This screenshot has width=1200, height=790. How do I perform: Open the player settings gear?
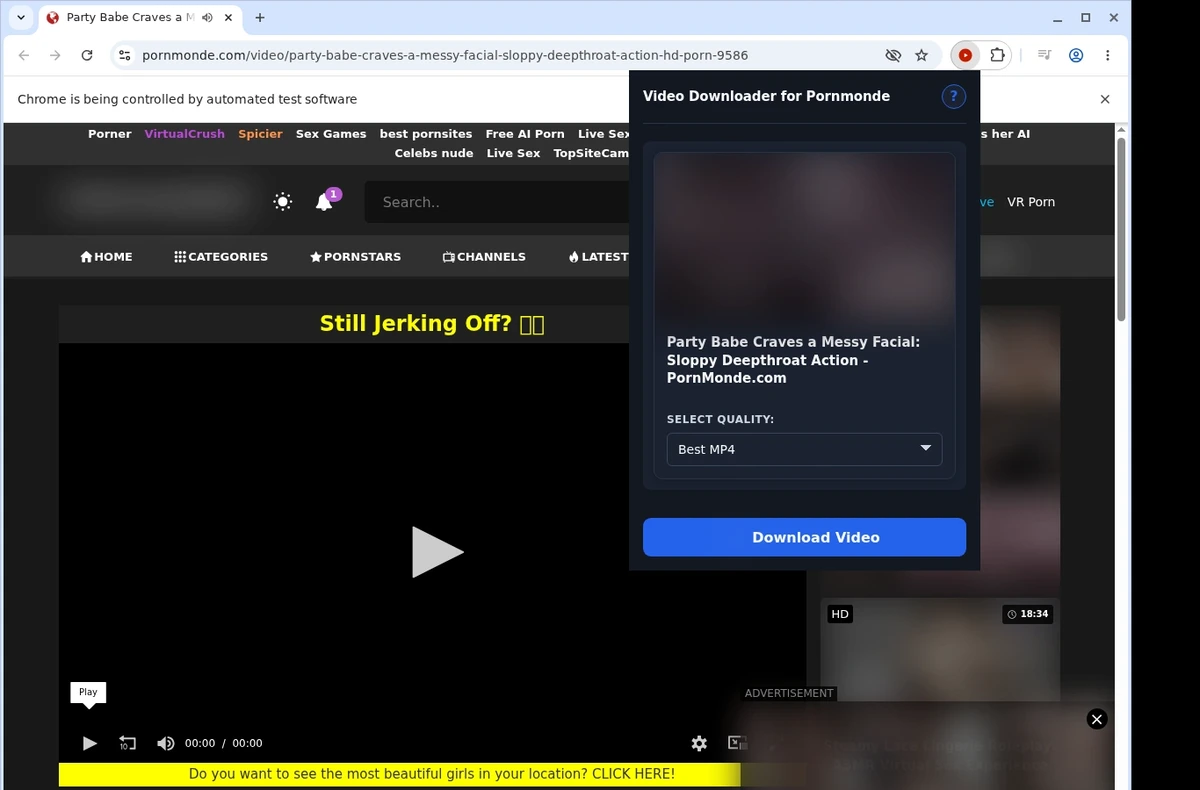click(699, 743)
